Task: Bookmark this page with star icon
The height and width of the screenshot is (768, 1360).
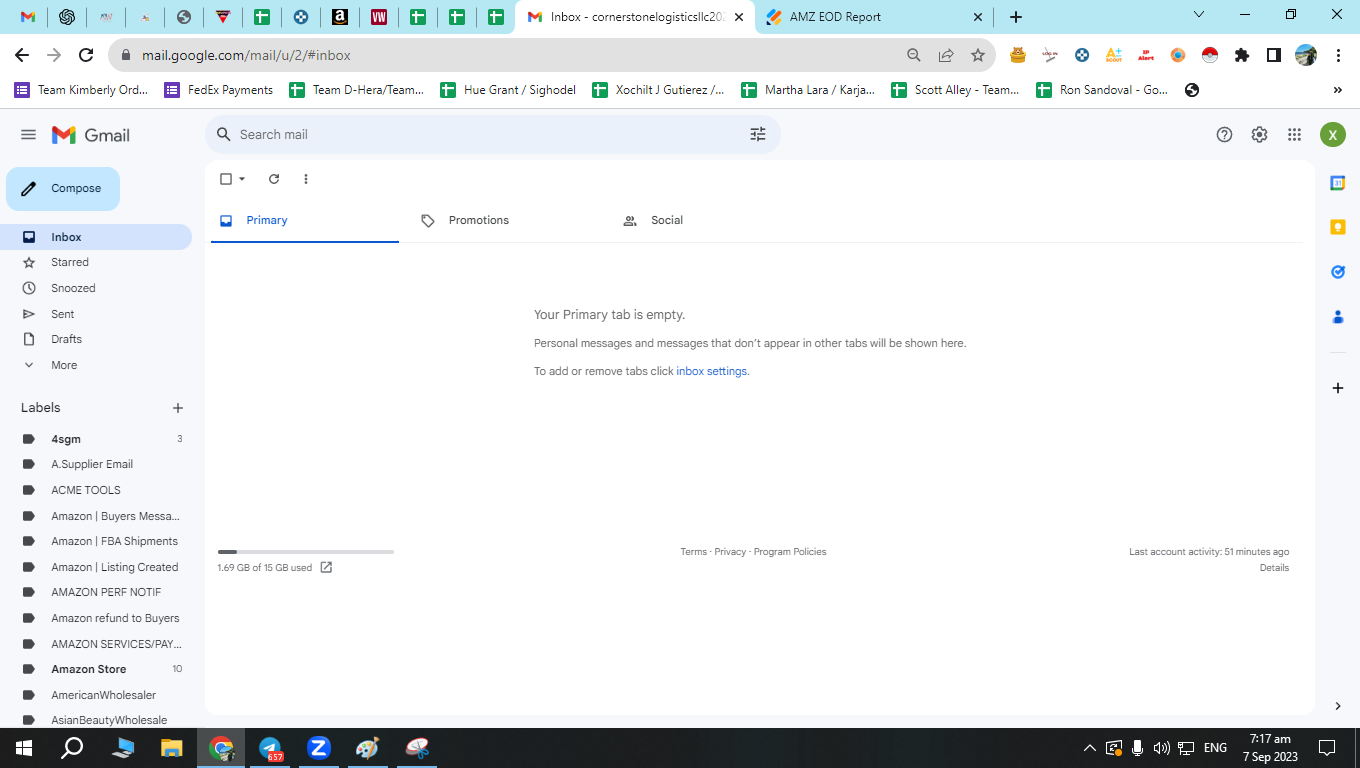Action: pyautogui.click(x=978, y=55)
